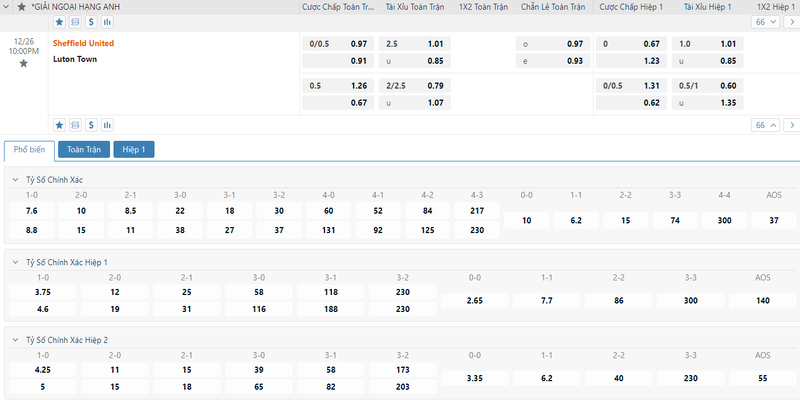
Task: Open the list view icon in the lower toolbar row
Action: [76, 125]
